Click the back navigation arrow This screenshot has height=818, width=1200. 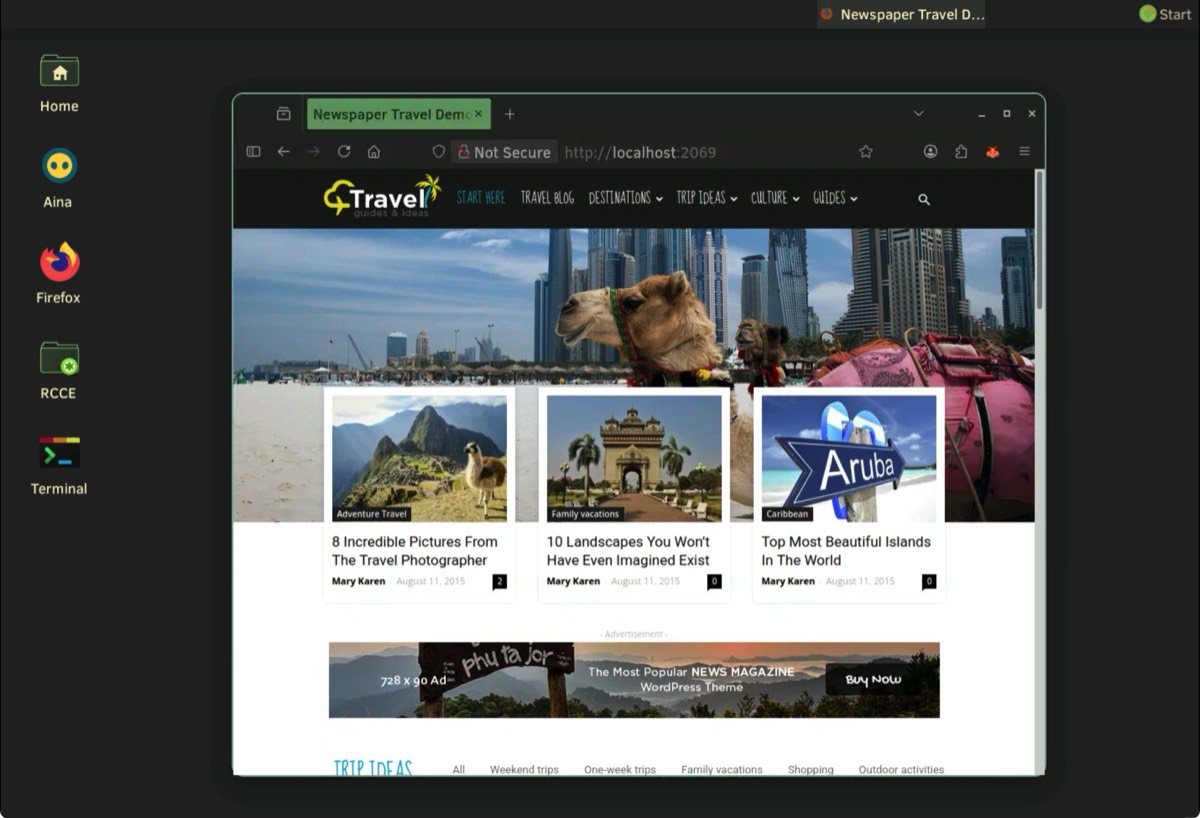284,152
